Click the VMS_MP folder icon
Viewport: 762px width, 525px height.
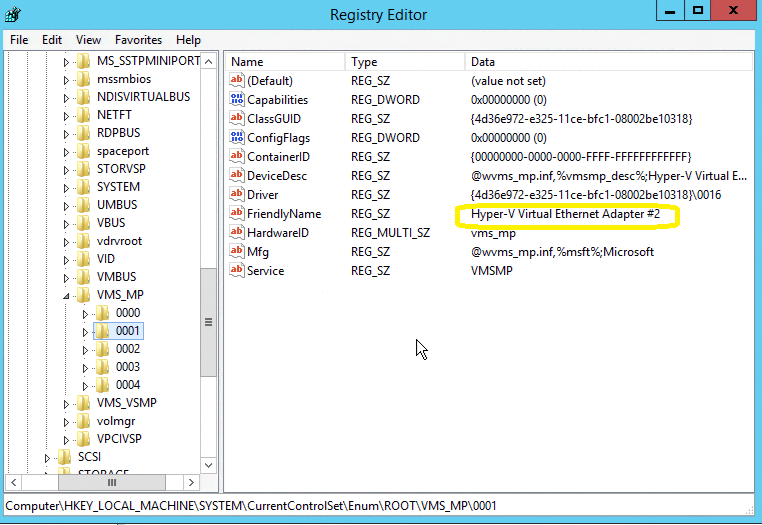coord(83,295)
